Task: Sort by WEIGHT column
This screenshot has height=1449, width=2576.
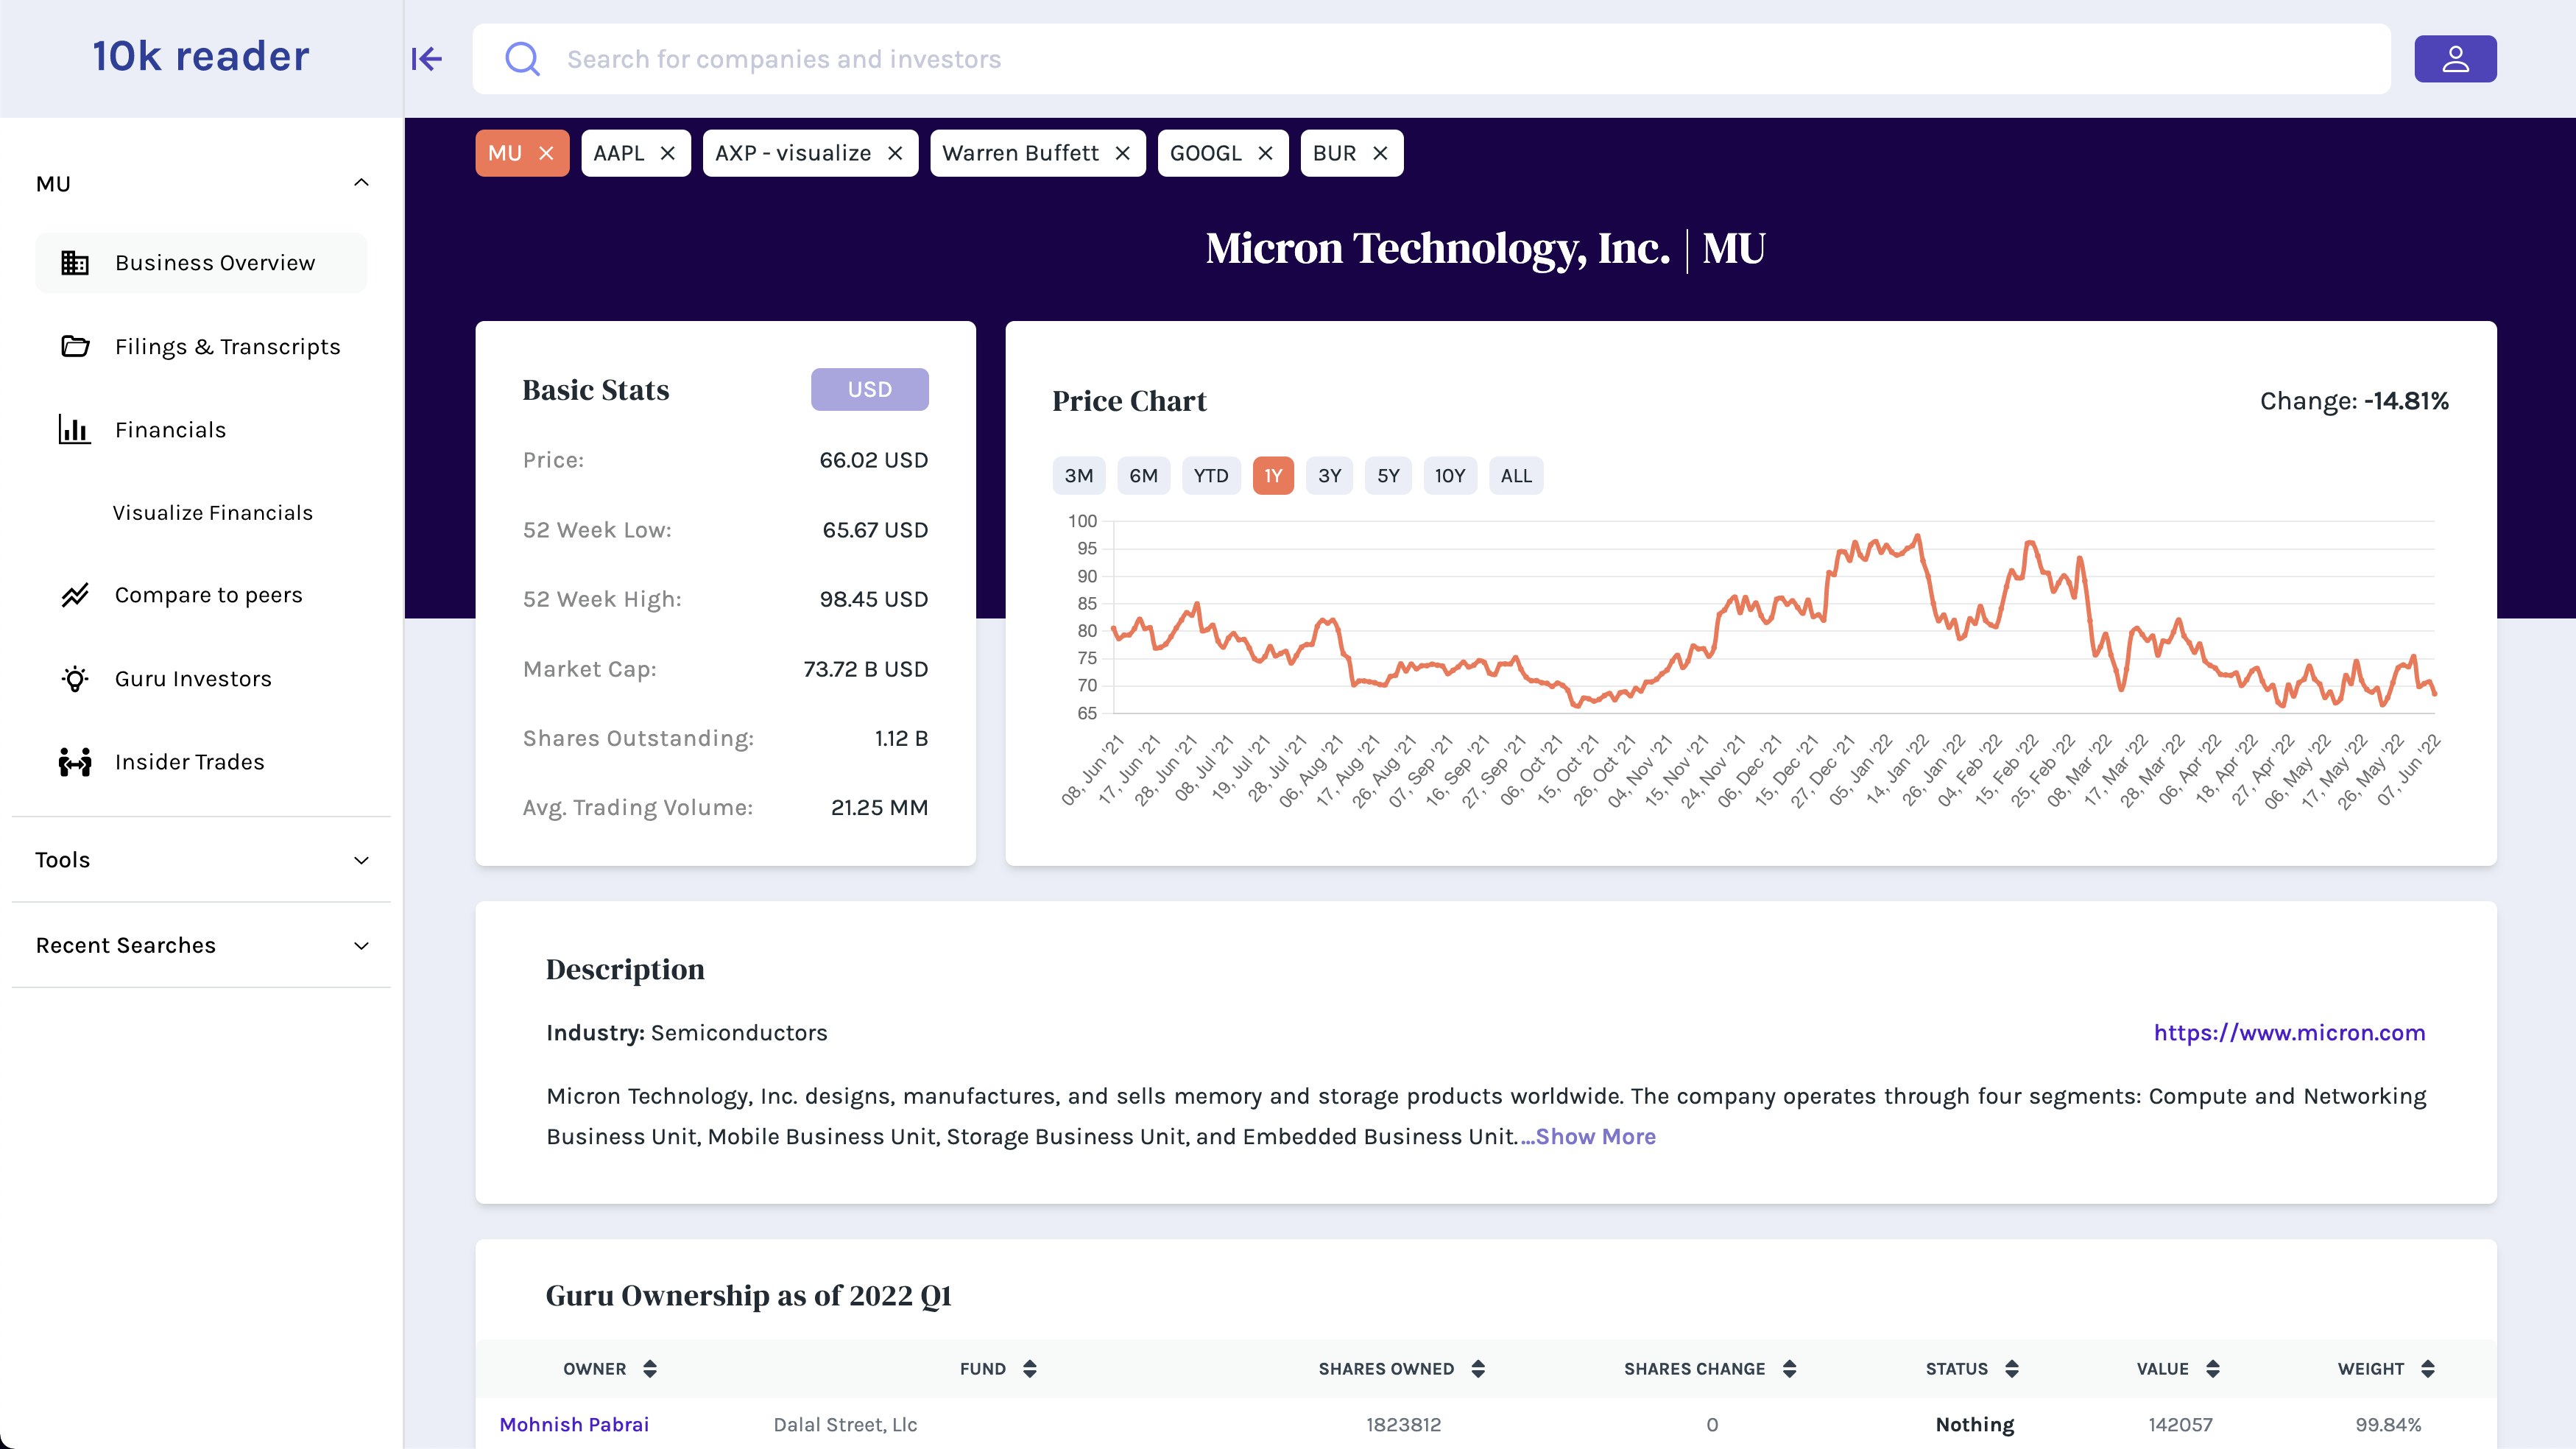Action: (2428, 1369)
